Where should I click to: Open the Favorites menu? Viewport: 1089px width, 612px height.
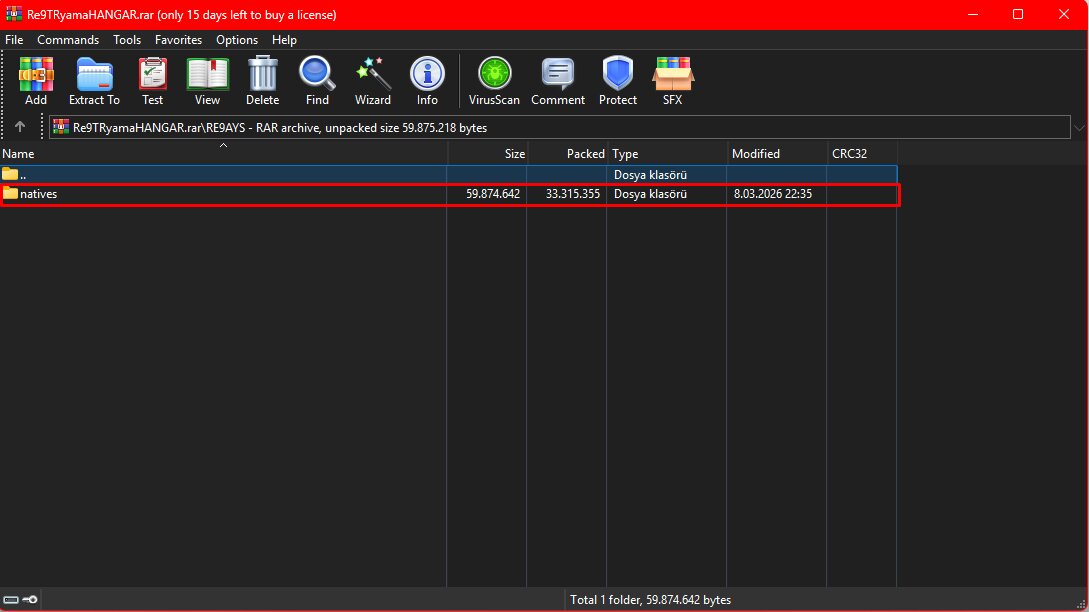point(178,40)
